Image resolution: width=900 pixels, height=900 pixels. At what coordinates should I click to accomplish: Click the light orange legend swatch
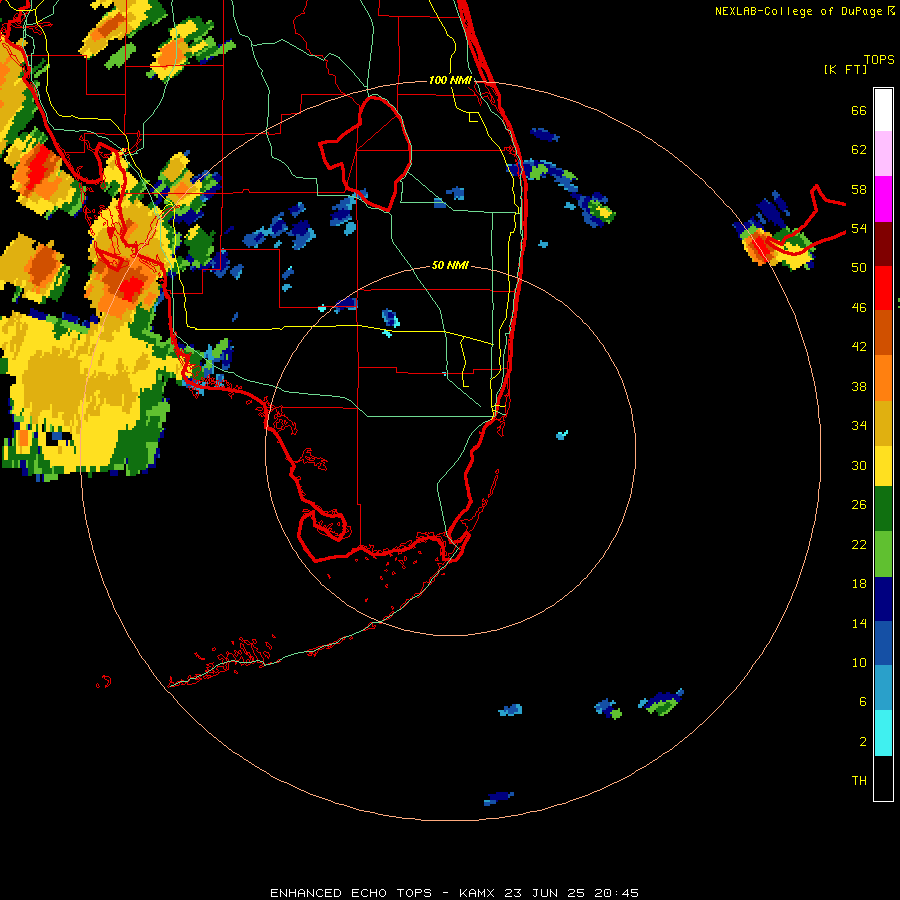point(883,378)
